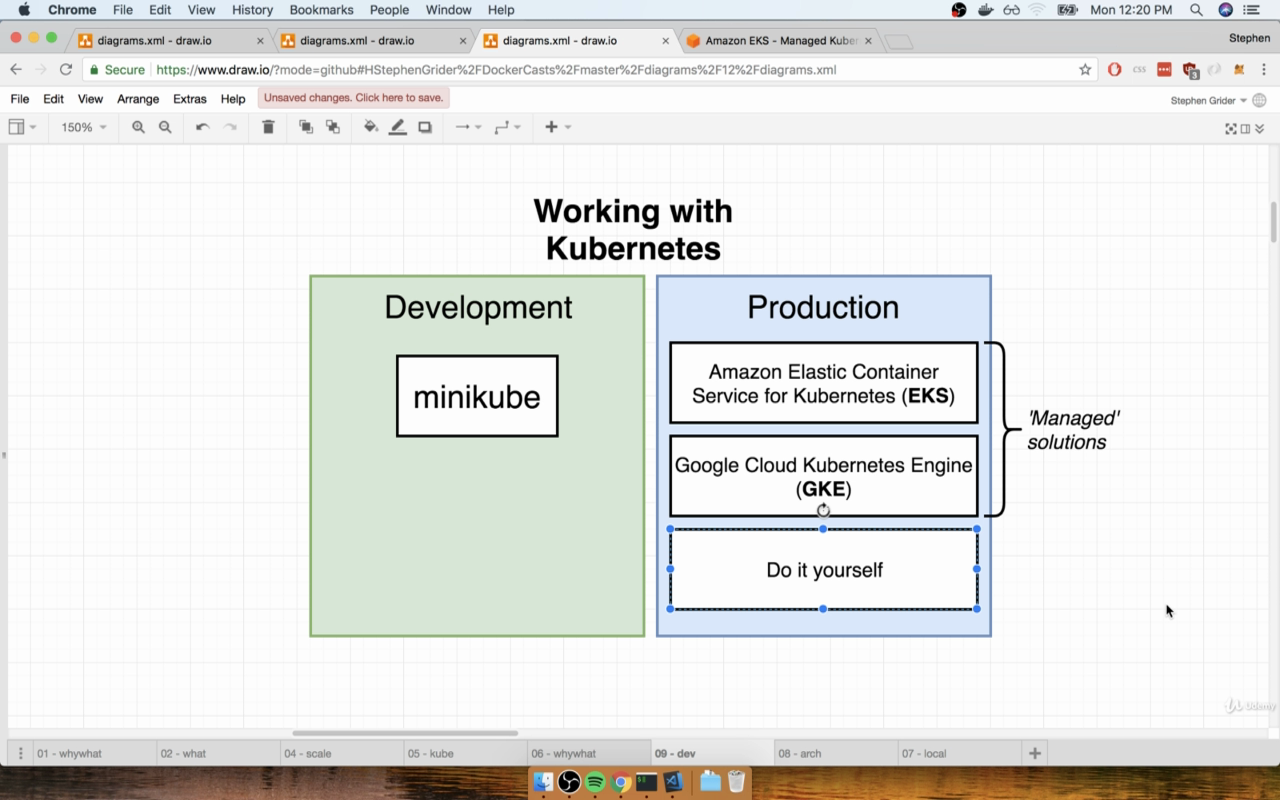Image resolution: width=1280 pixels, height=800 pixels.
Task: Open the fill color bucket tool
Action: pyautogui.click(x=371, y=127)
